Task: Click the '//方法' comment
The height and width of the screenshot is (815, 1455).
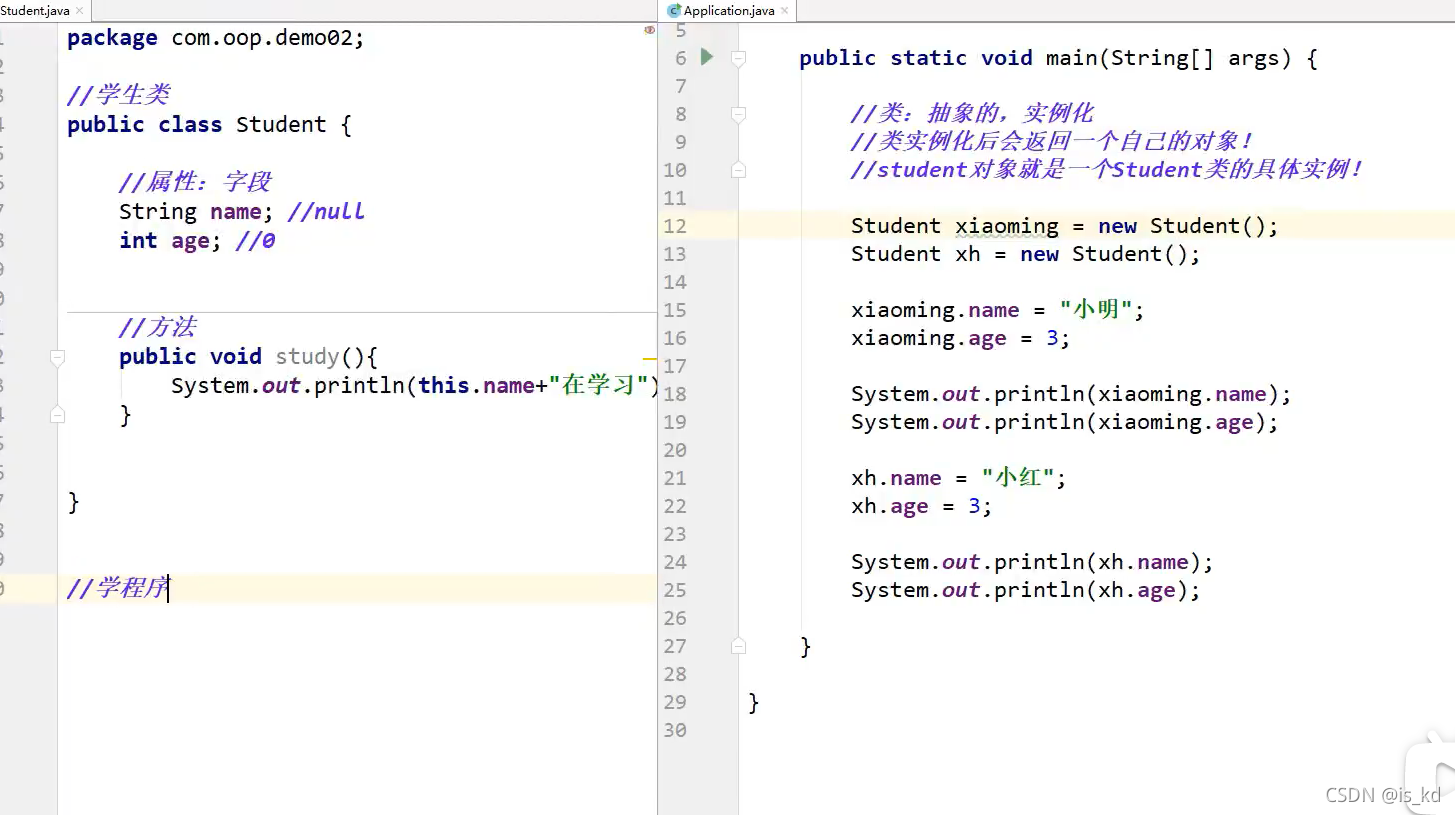Action: (157, 327)
